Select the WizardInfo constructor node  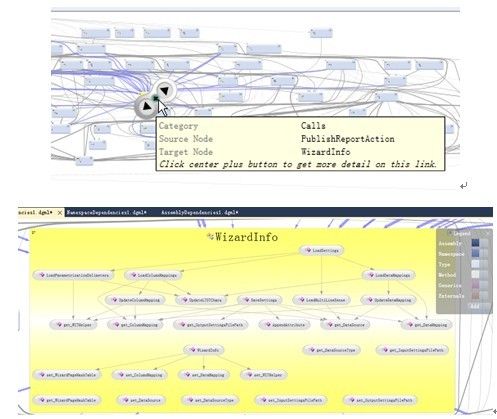tap(204, 350)
